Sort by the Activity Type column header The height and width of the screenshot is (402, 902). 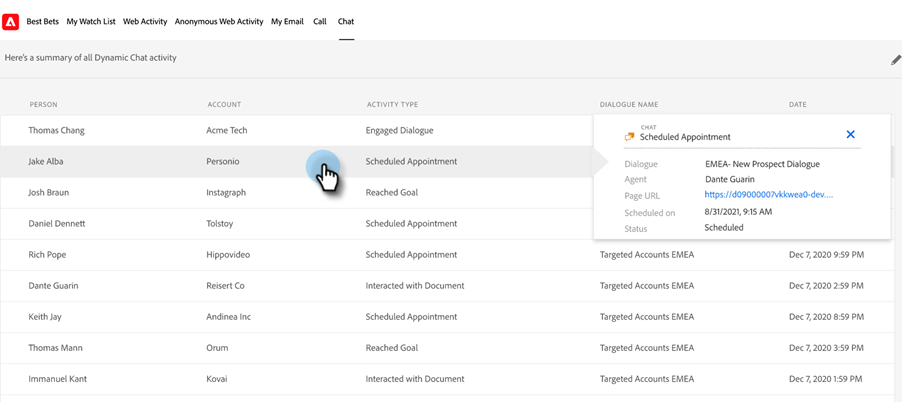click(392, 105)
